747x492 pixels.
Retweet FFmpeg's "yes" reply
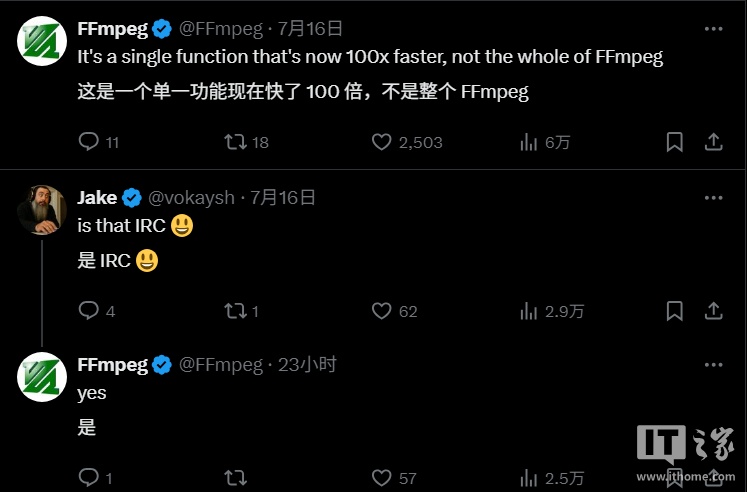(235, 478)
